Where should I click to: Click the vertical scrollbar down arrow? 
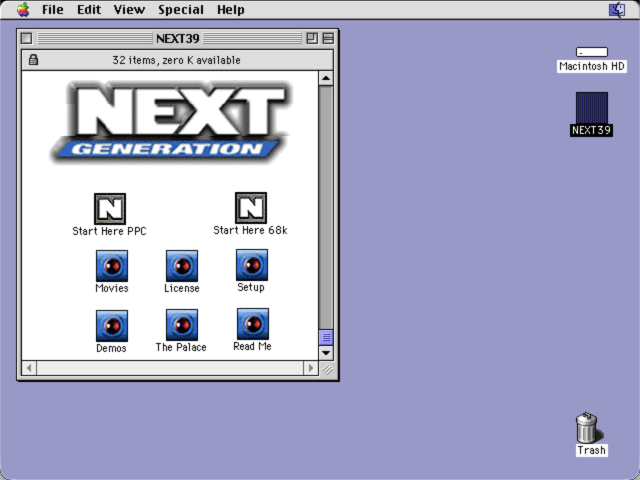326,353
